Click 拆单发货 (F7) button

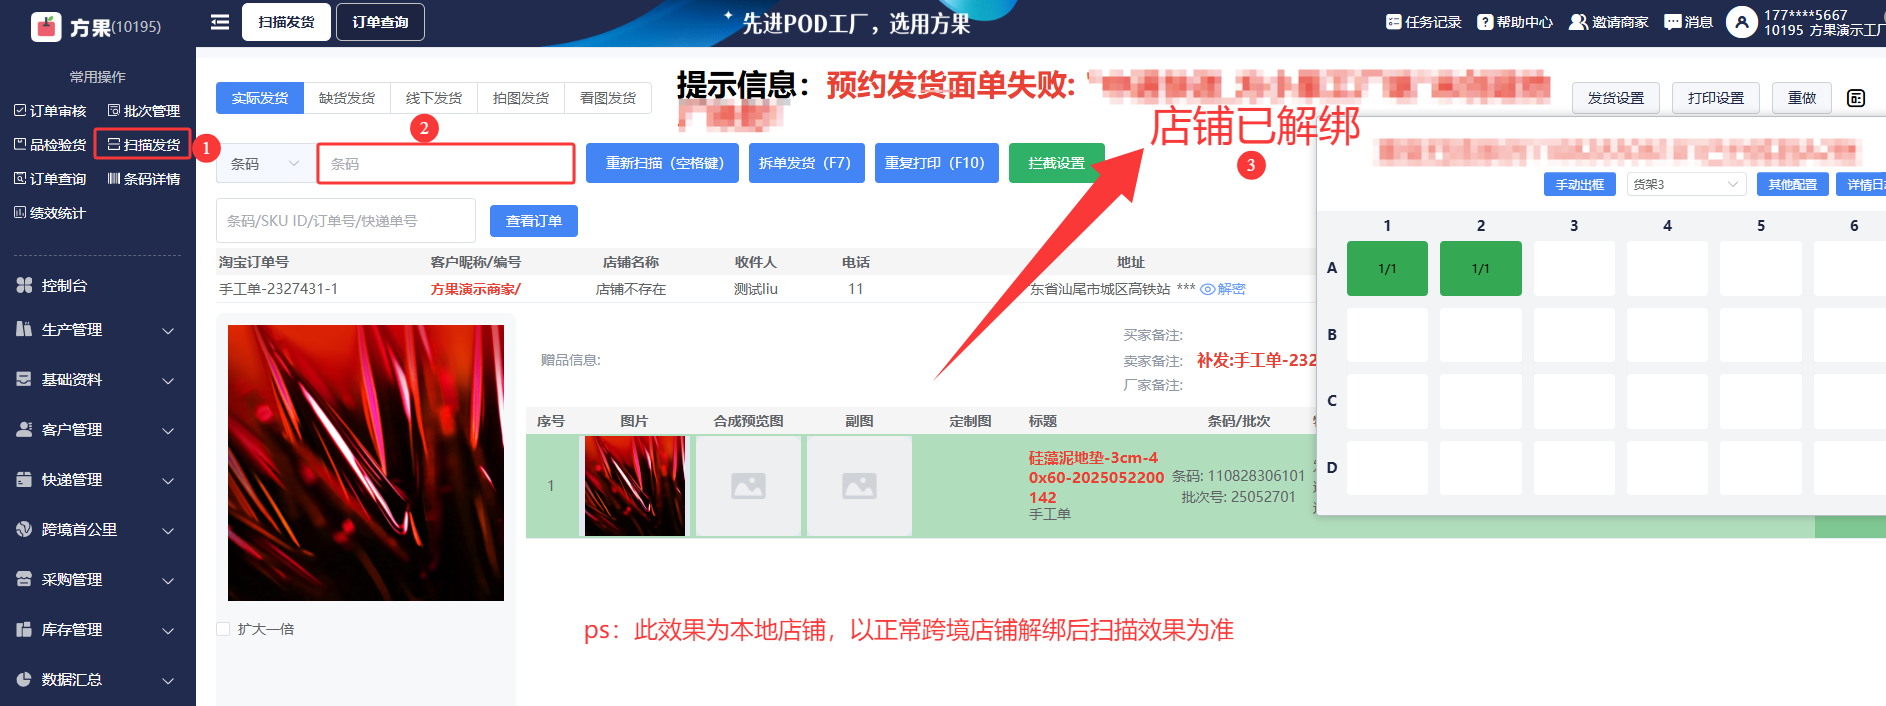pyautogui.click(x=805, y=163)
